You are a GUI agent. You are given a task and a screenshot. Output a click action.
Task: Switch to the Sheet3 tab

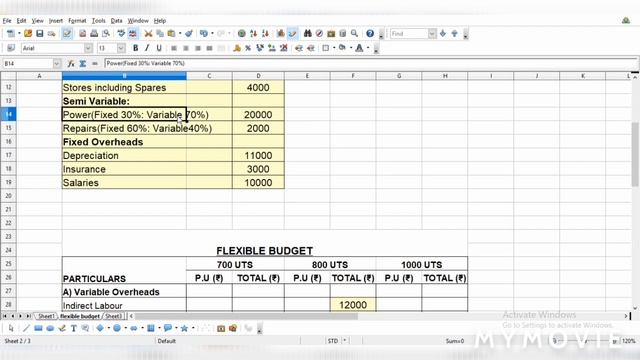pos(113,316)
